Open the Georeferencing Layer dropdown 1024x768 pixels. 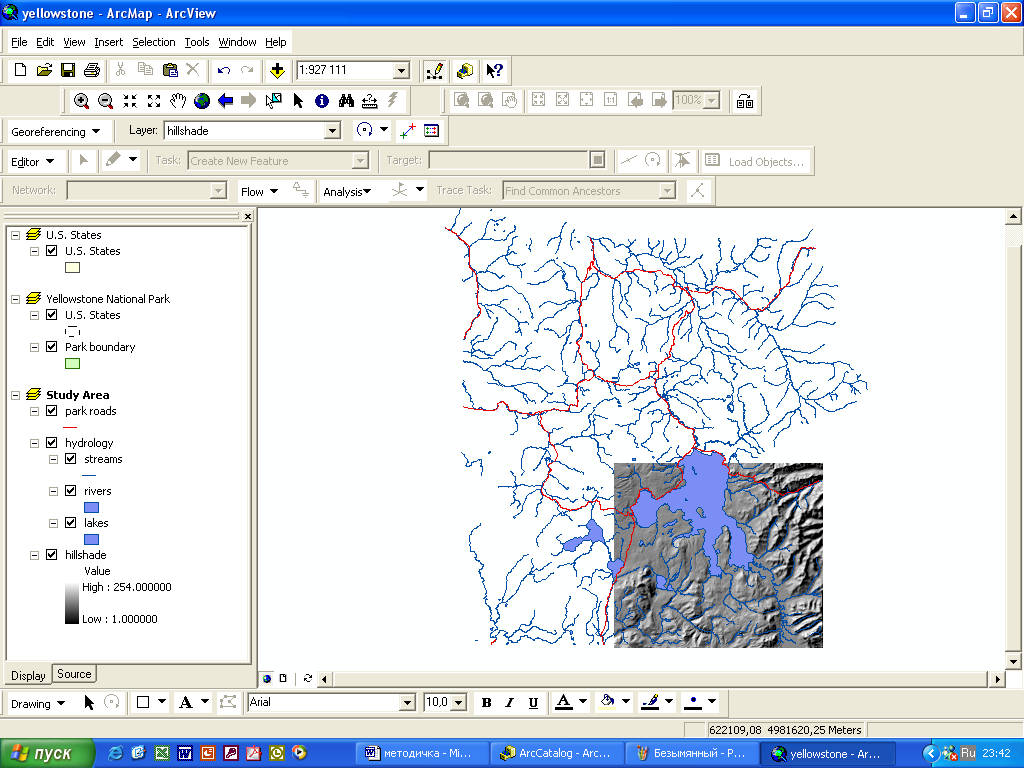point(332,131)
